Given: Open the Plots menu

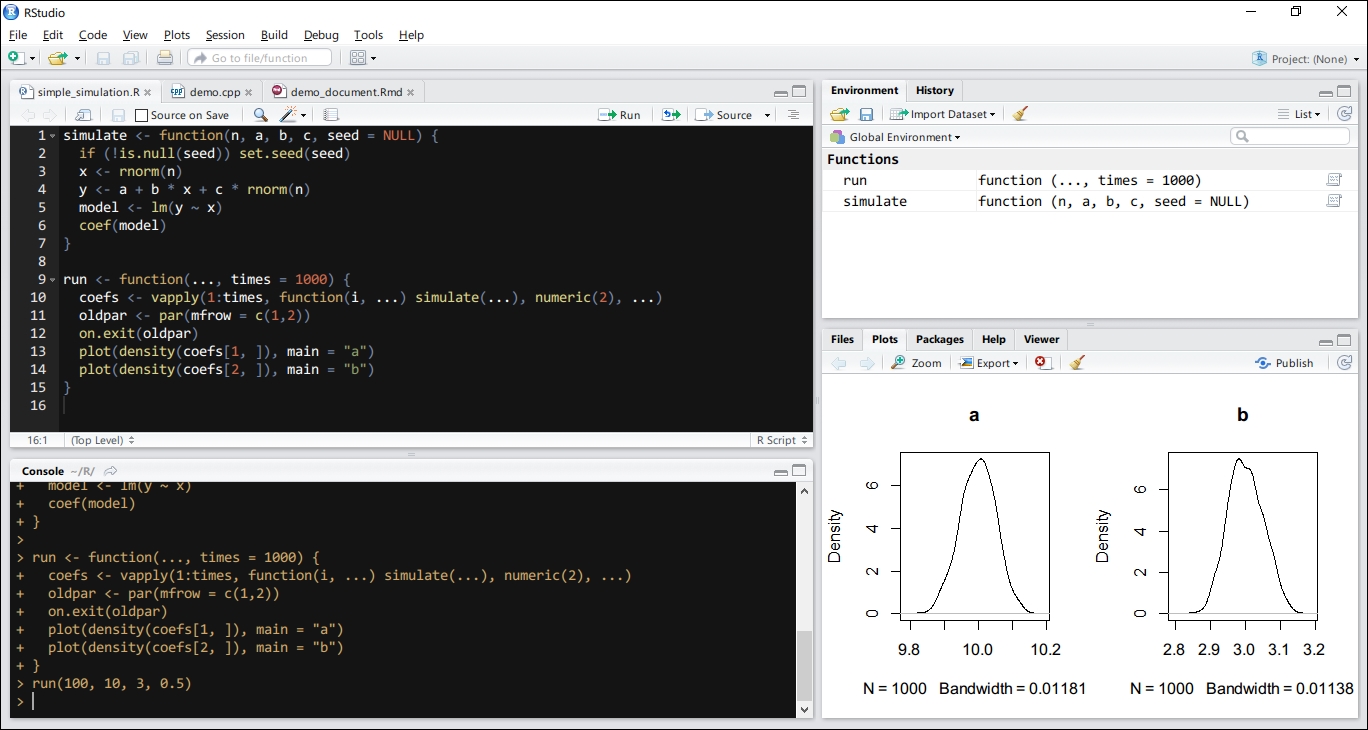Looking at the screenshot, I should click(177, 35).
